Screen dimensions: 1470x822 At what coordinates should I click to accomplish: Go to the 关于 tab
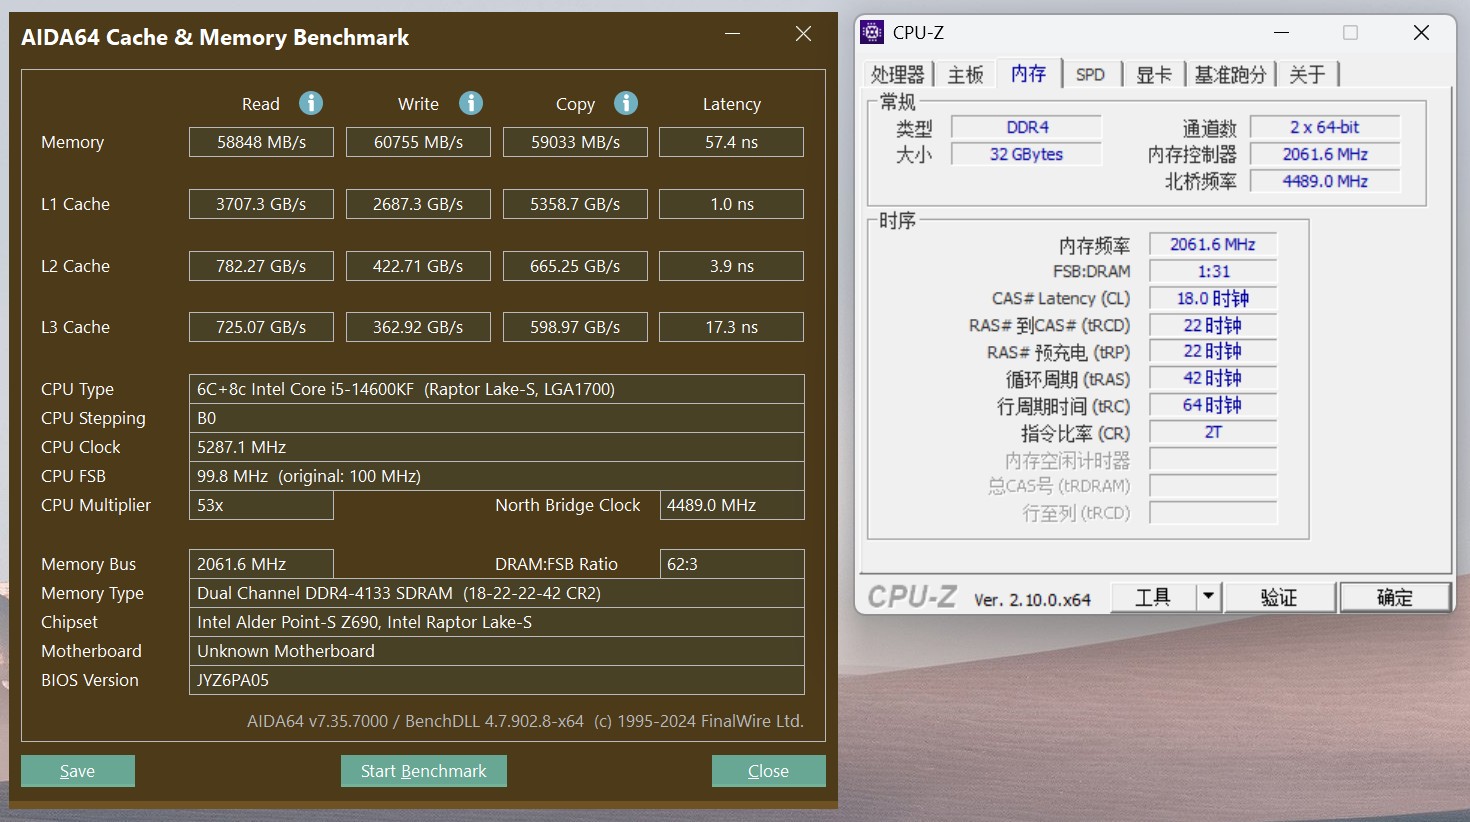click(1307, 75)
